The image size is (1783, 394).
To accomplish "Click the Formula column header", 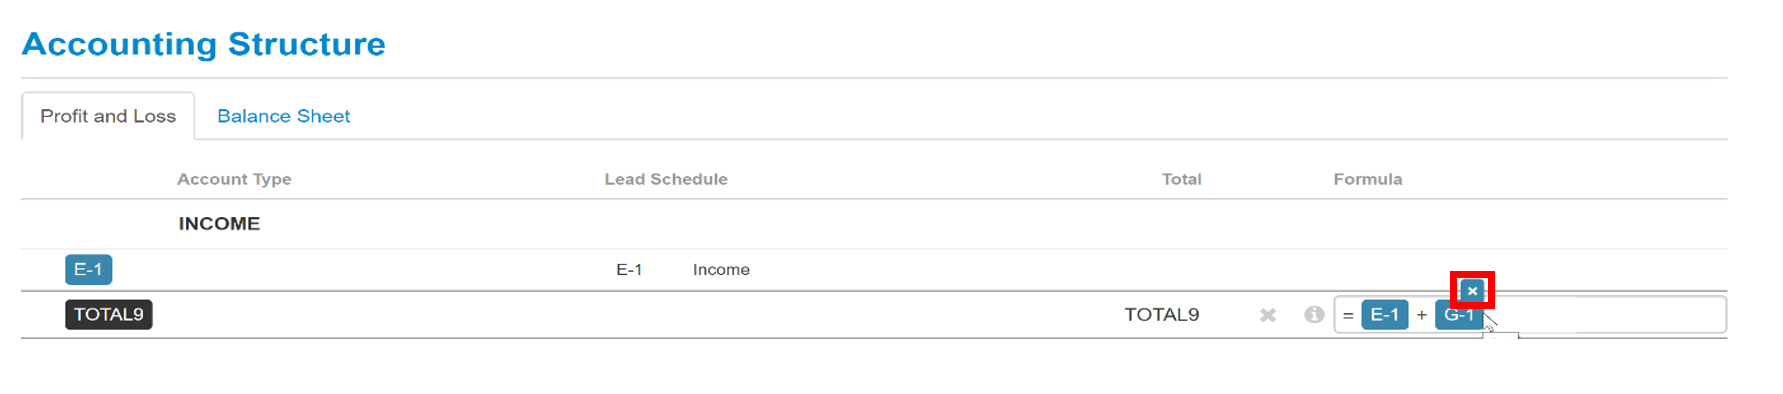I will click(1367, 179).
